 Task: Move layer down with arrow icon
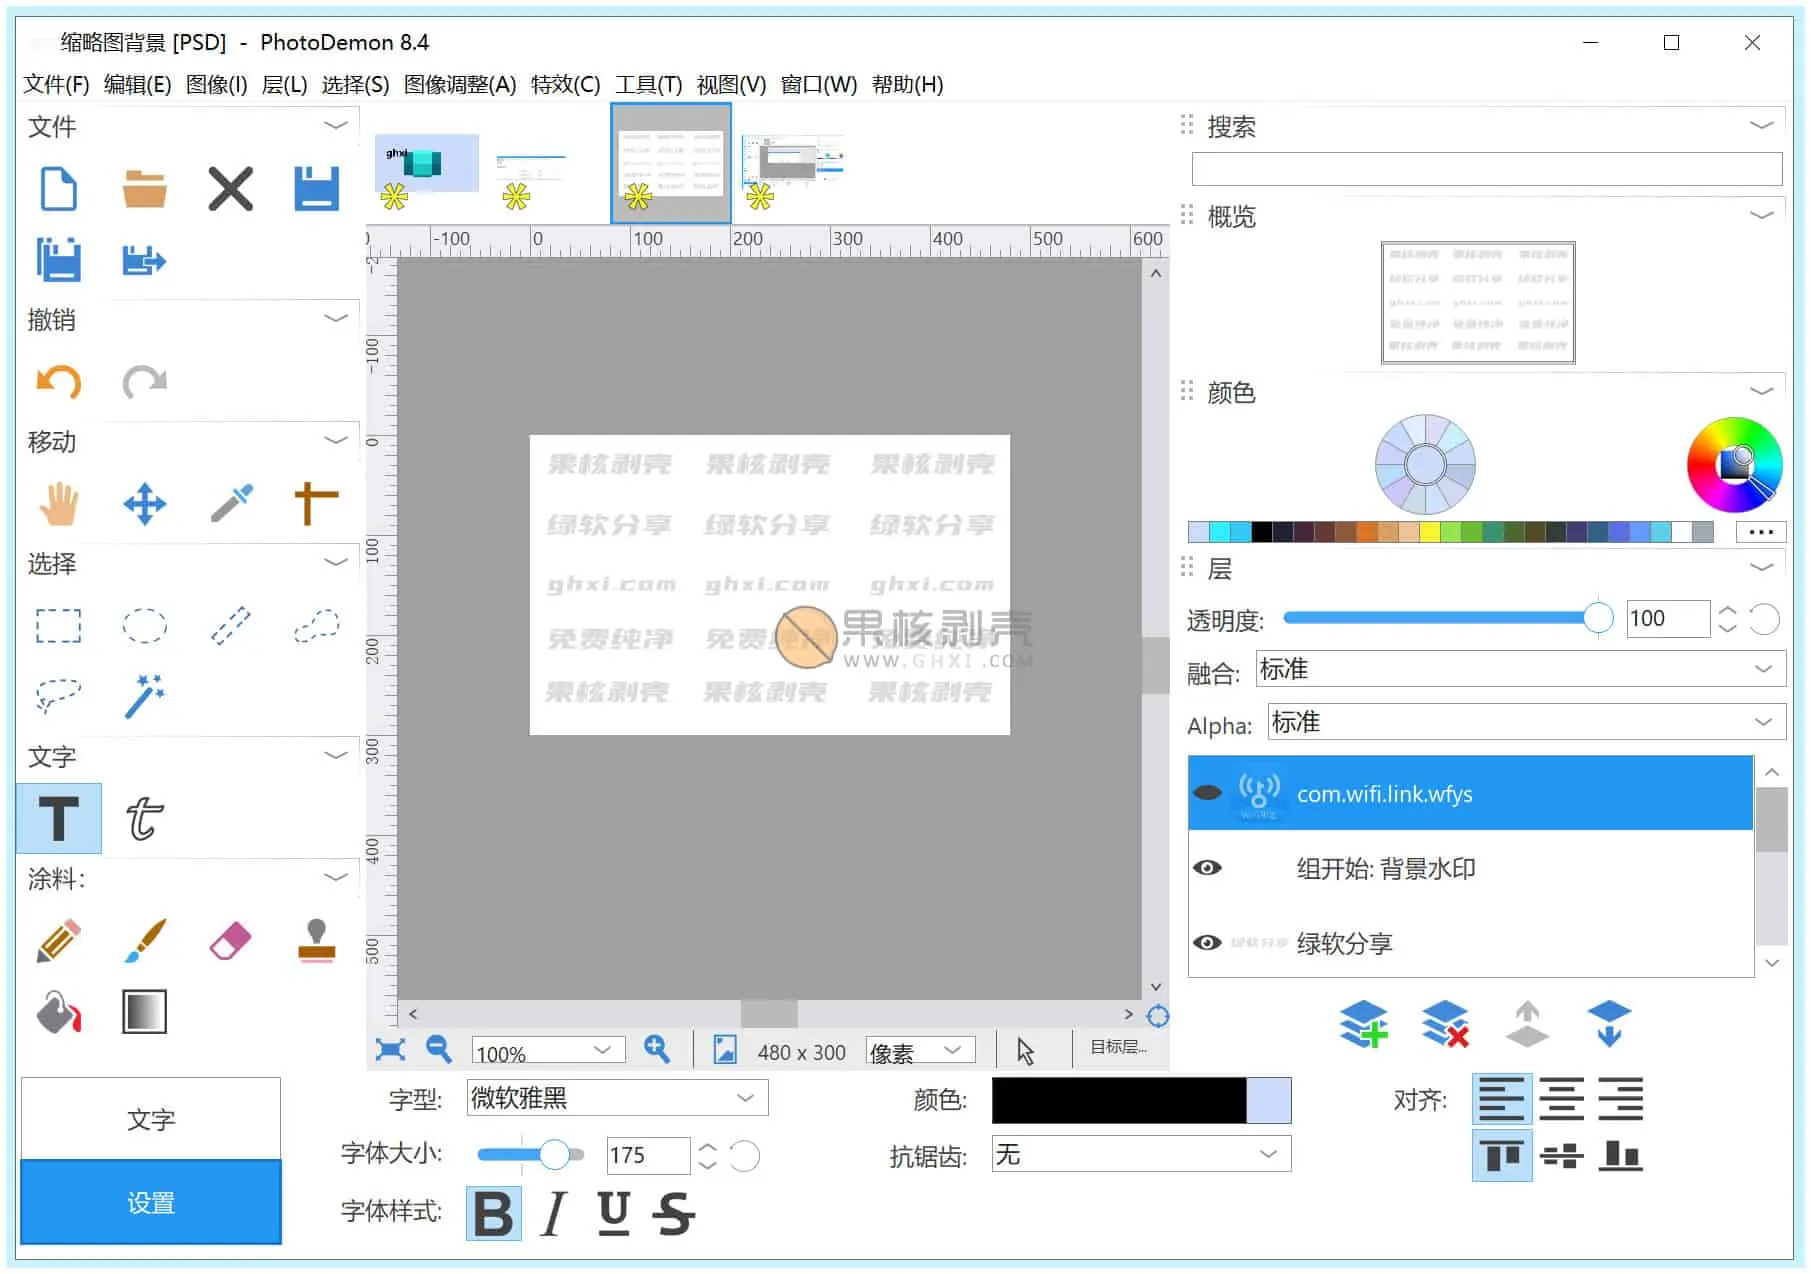point(1608,1024)
